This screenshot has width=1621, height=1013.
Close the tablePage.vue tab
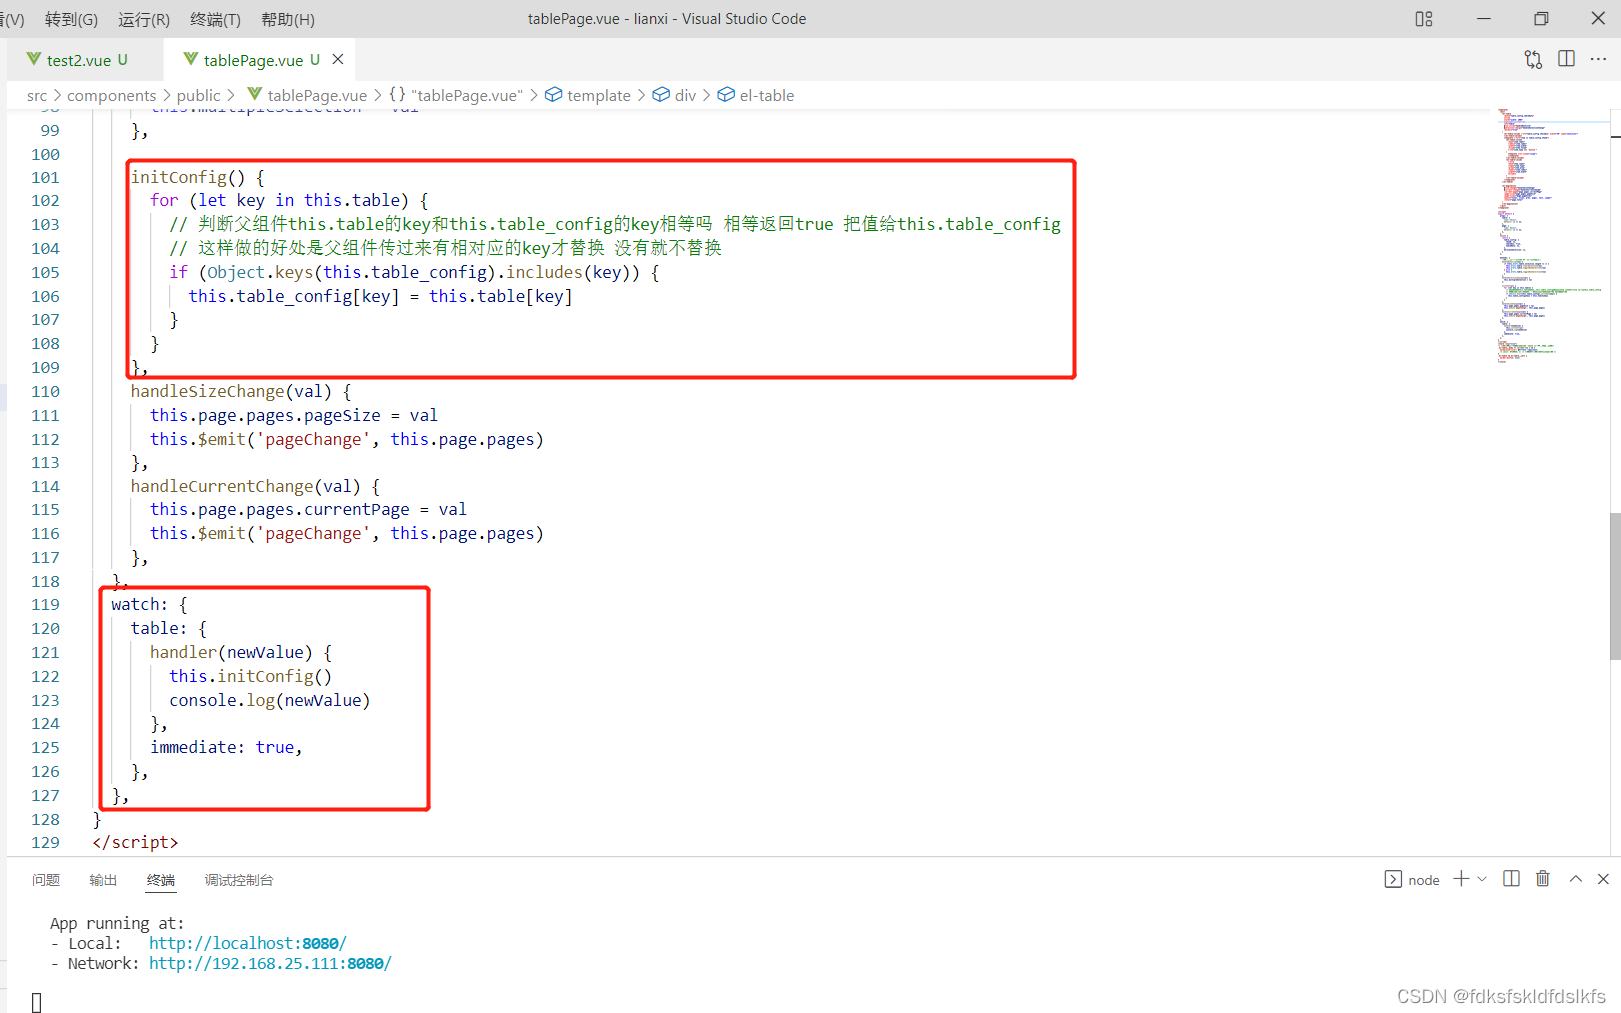pyautogui.click(x=338, y=59)
